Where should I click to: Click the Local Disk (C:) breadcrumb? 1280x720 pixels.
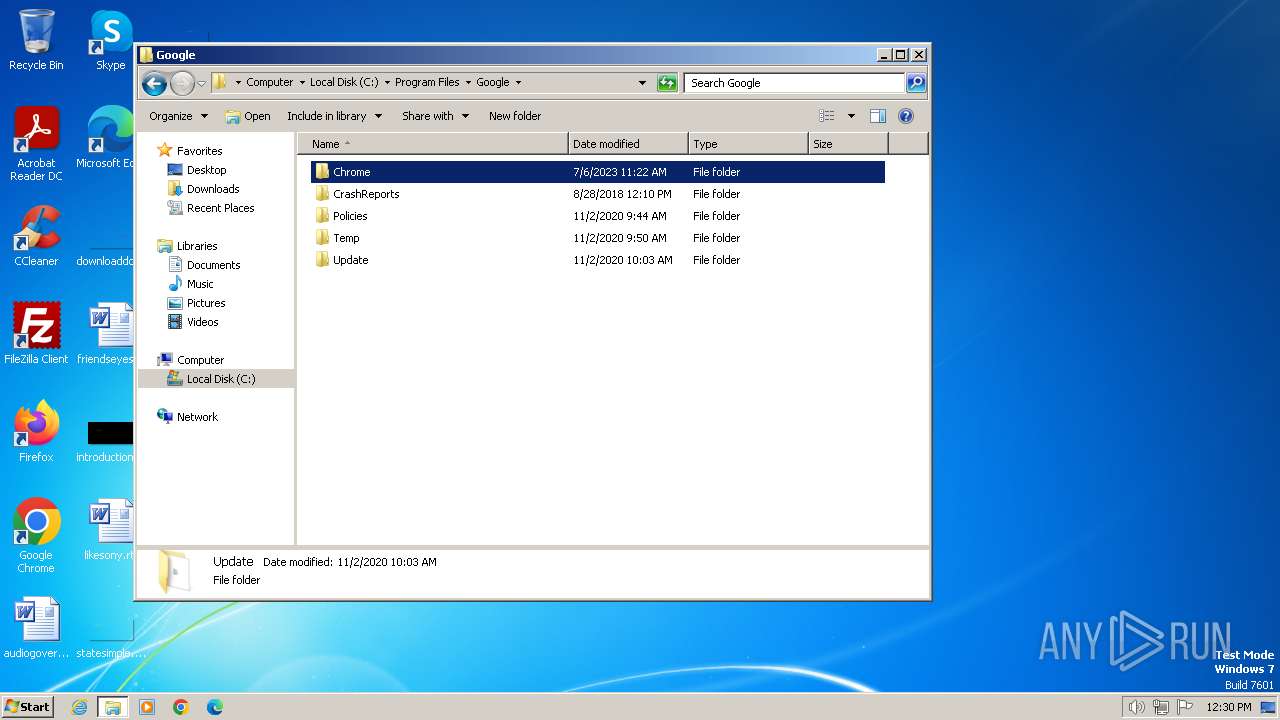344,83
